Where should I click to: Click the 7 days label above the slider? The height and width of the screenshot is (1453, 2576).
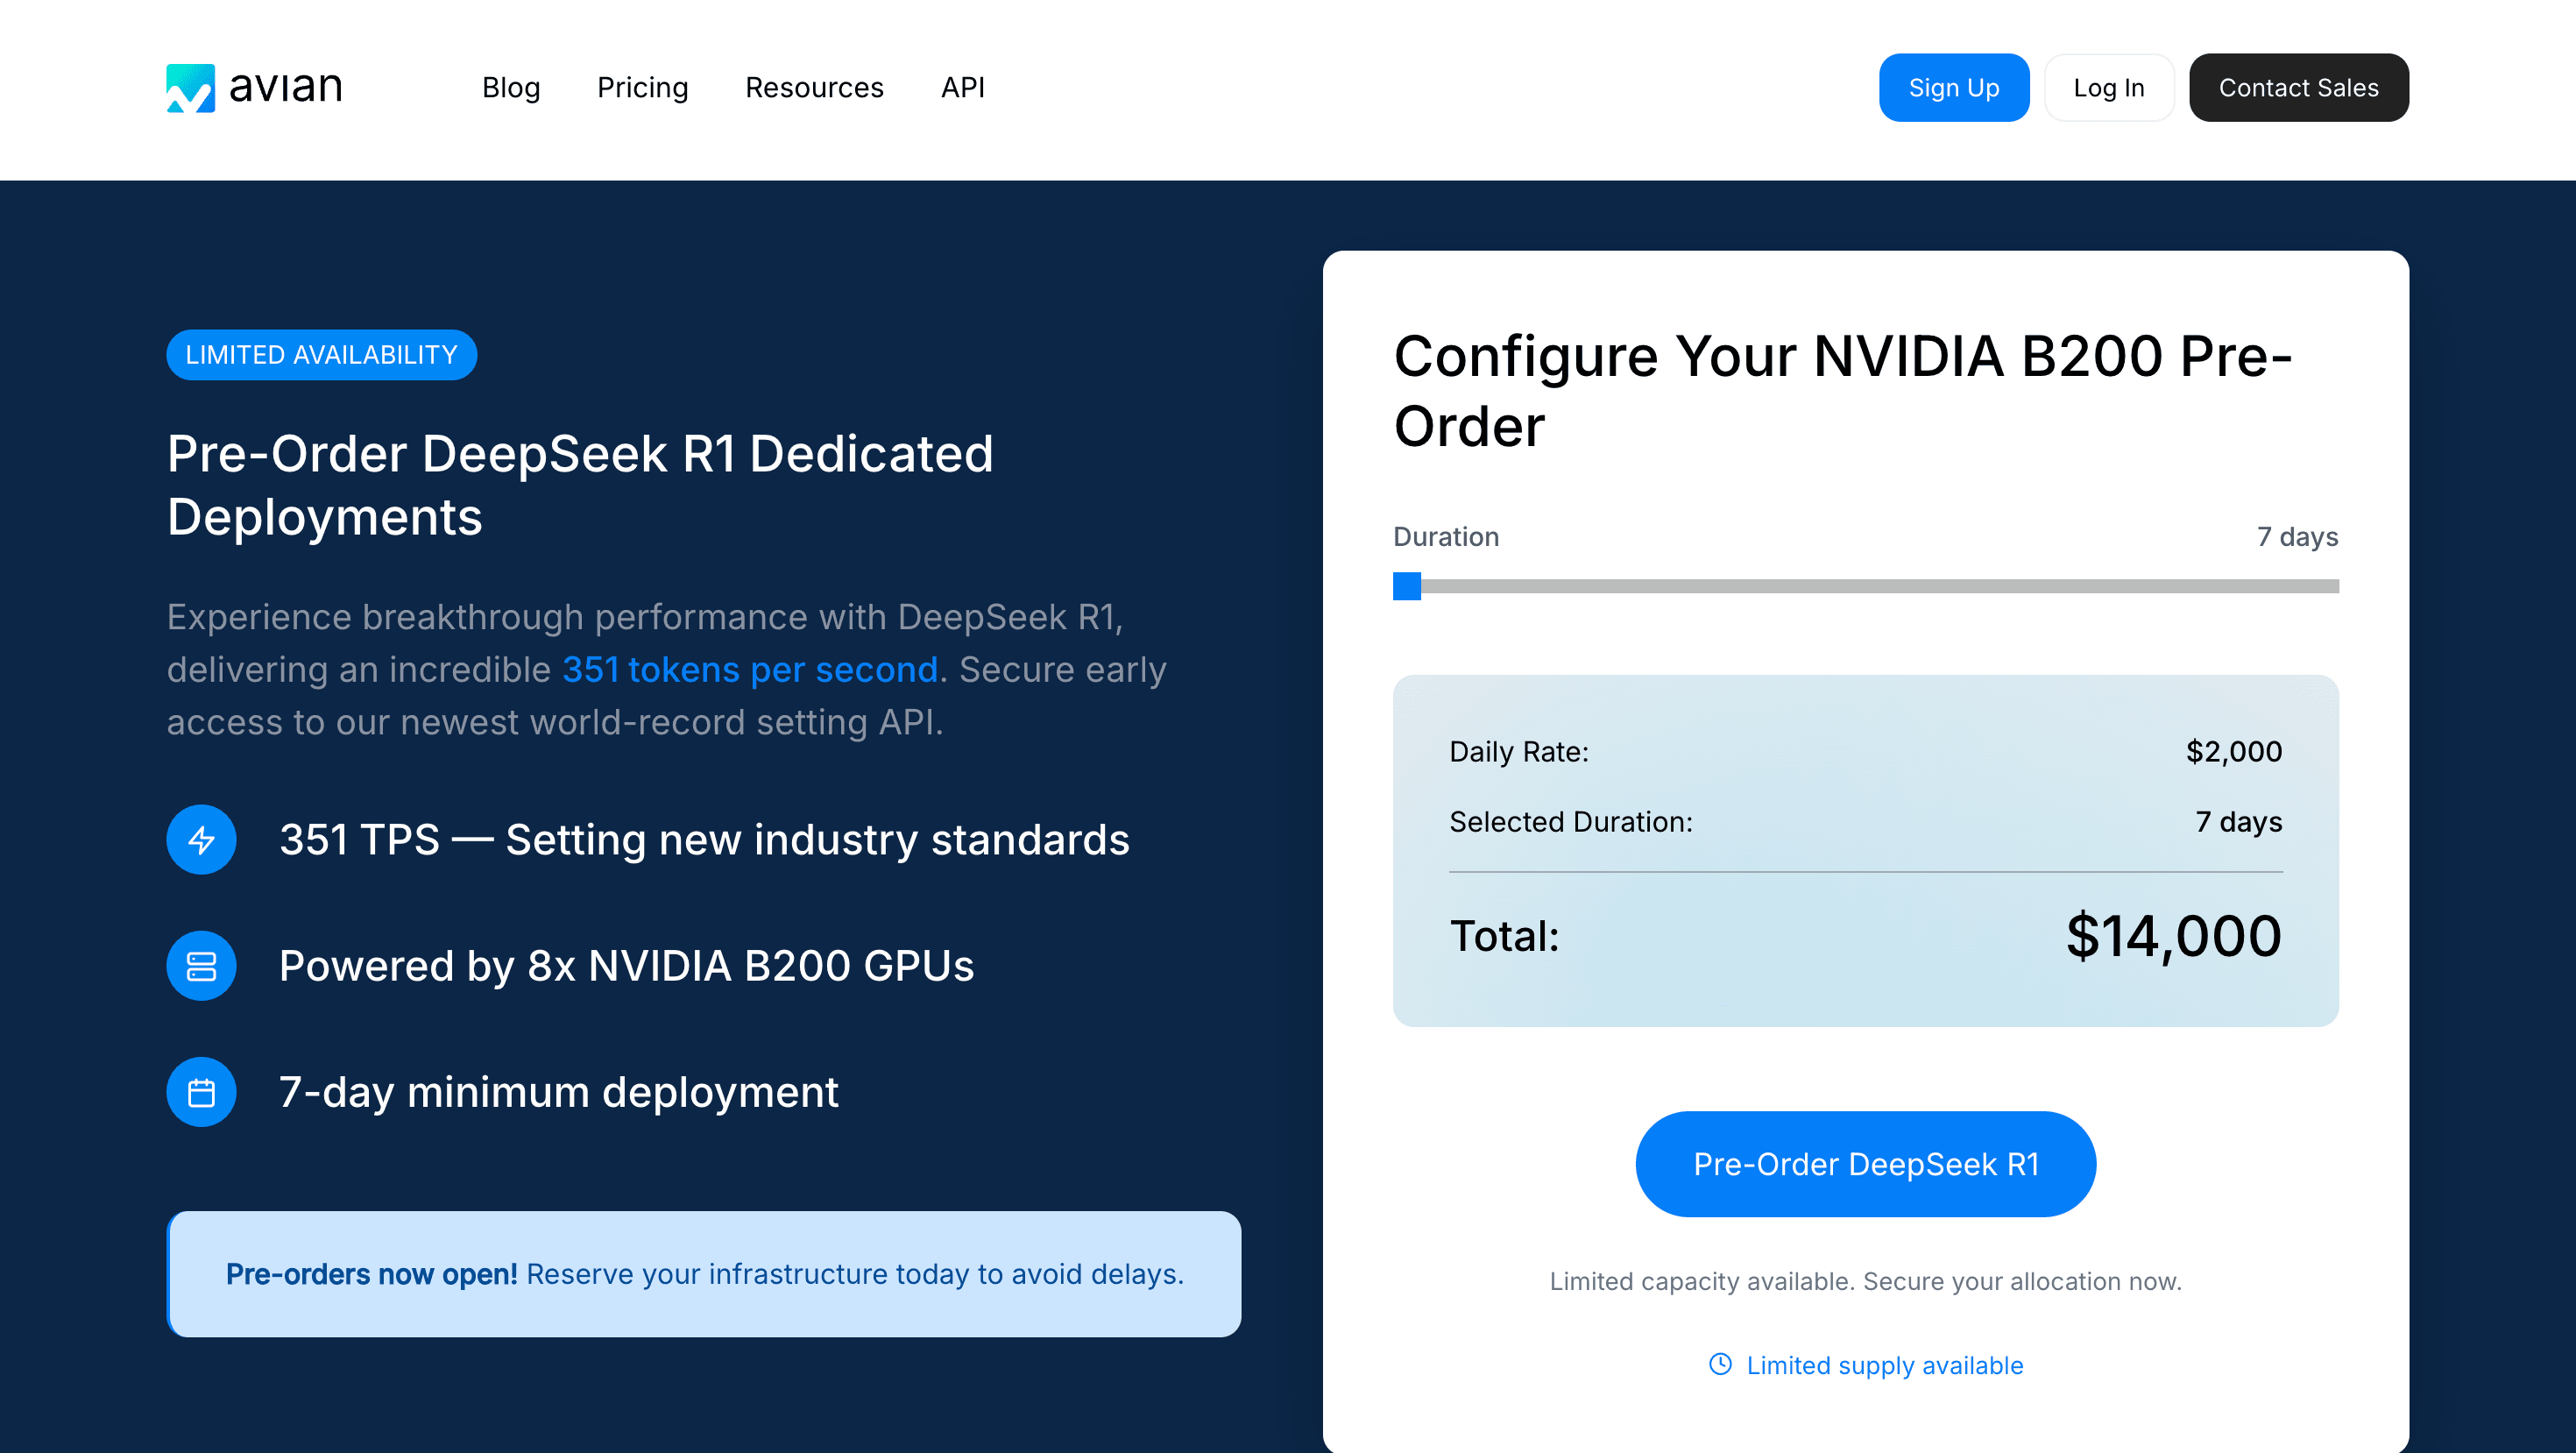pyautogui.click(x=2298, y=537)
